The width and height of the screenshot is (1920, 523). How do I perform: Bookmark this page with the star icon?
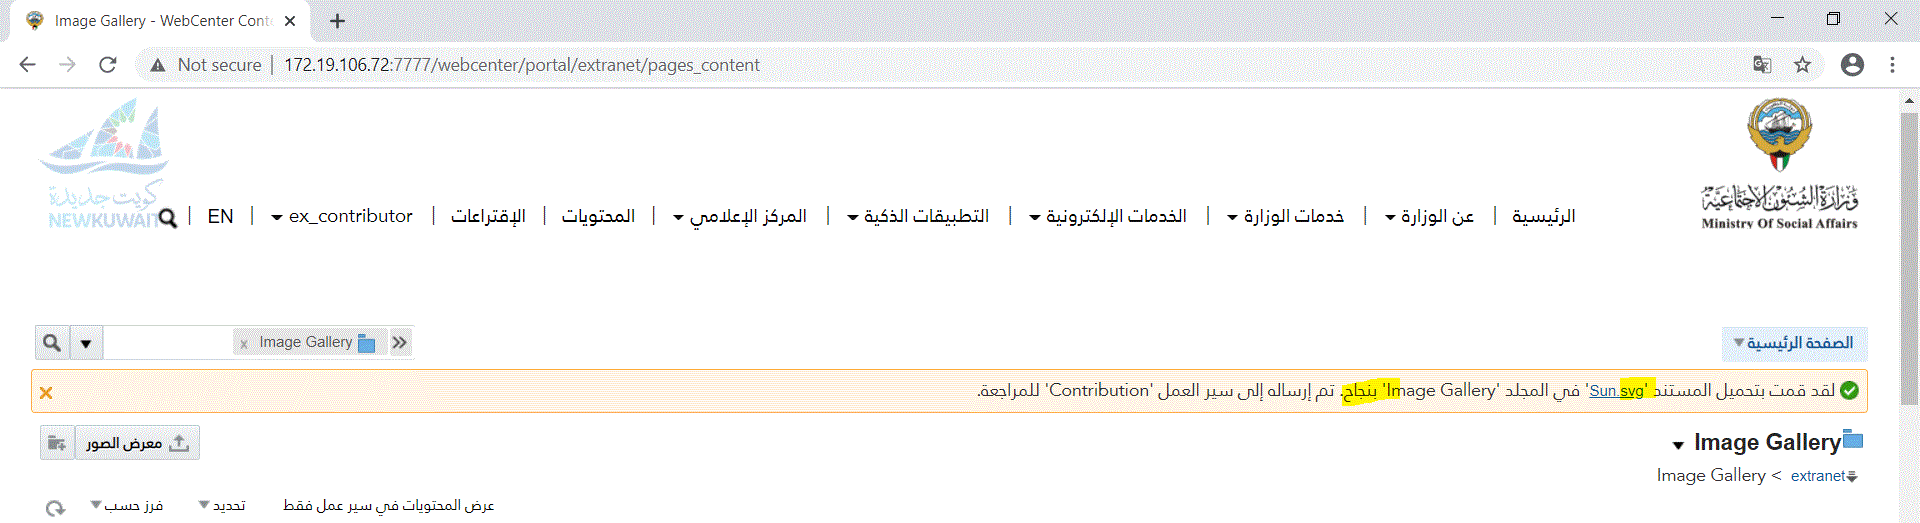pos(1802,65)
